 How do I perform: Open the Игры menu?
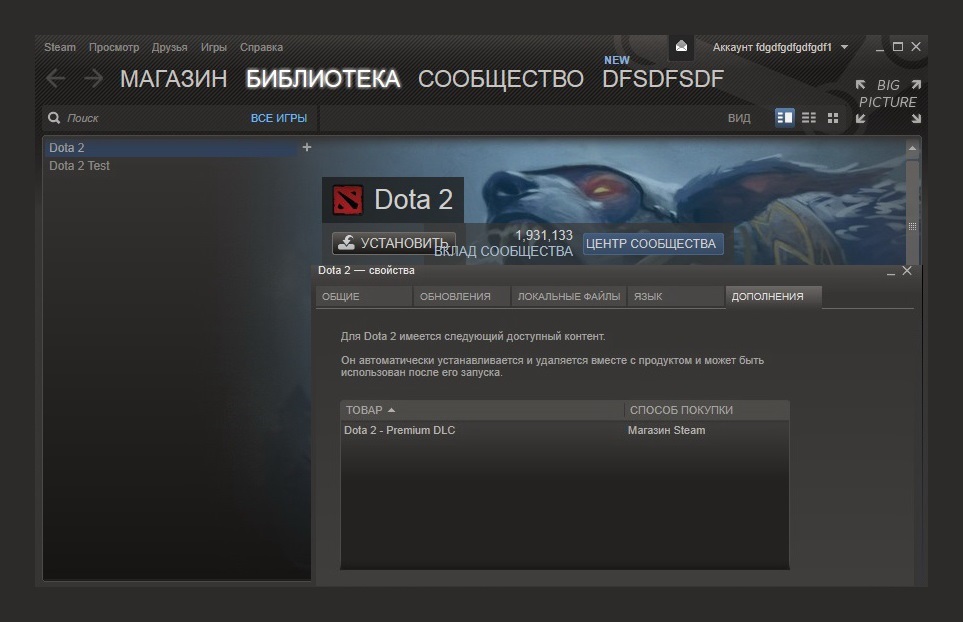coord(214,47)
